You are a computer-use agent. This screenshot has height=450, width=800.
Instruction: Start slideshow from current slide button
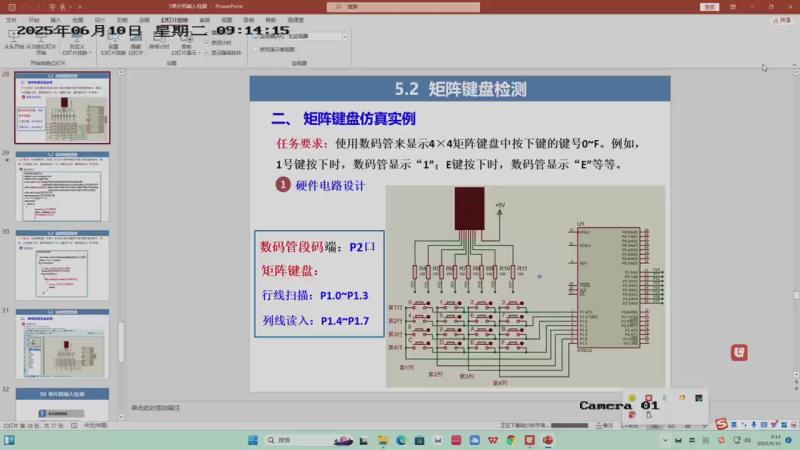(x=41, y=43)
